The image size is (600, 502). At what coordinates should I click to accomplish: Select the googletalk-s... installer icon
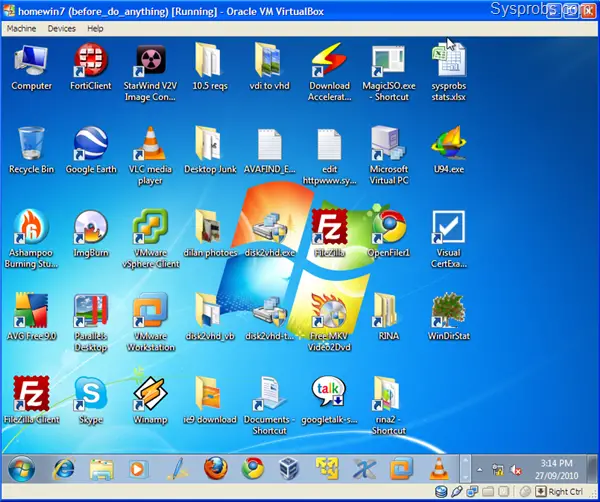click(x=329, y=401)
